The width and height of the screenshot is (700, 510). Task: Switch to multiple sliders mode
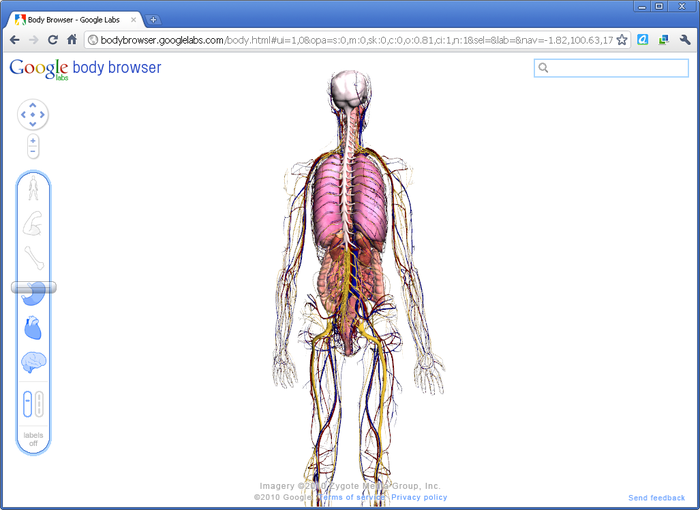(x=39, y=404)
